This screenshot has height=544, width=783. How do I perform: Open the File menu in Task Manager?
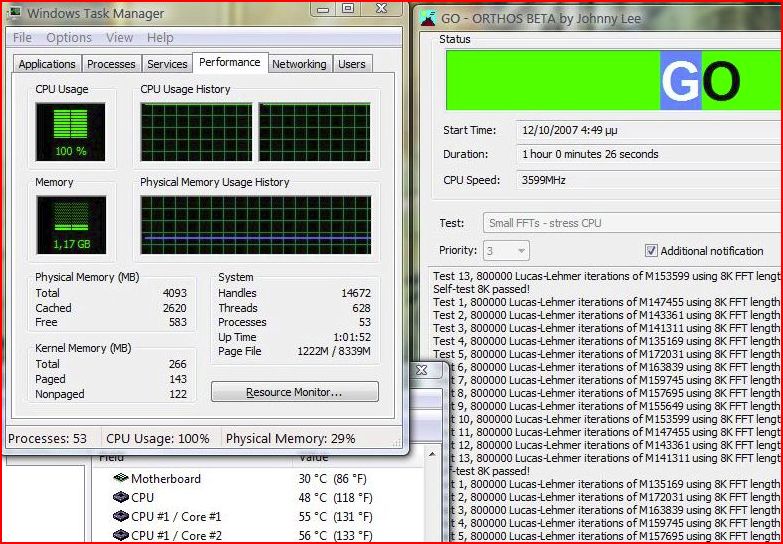(x=22, y=37)
